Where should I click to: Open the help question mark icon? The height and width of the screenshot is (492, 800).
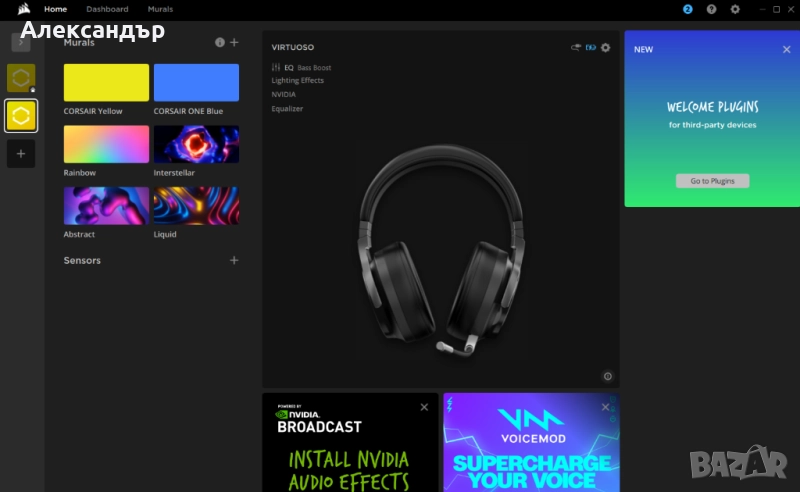[x=711, y=9]
